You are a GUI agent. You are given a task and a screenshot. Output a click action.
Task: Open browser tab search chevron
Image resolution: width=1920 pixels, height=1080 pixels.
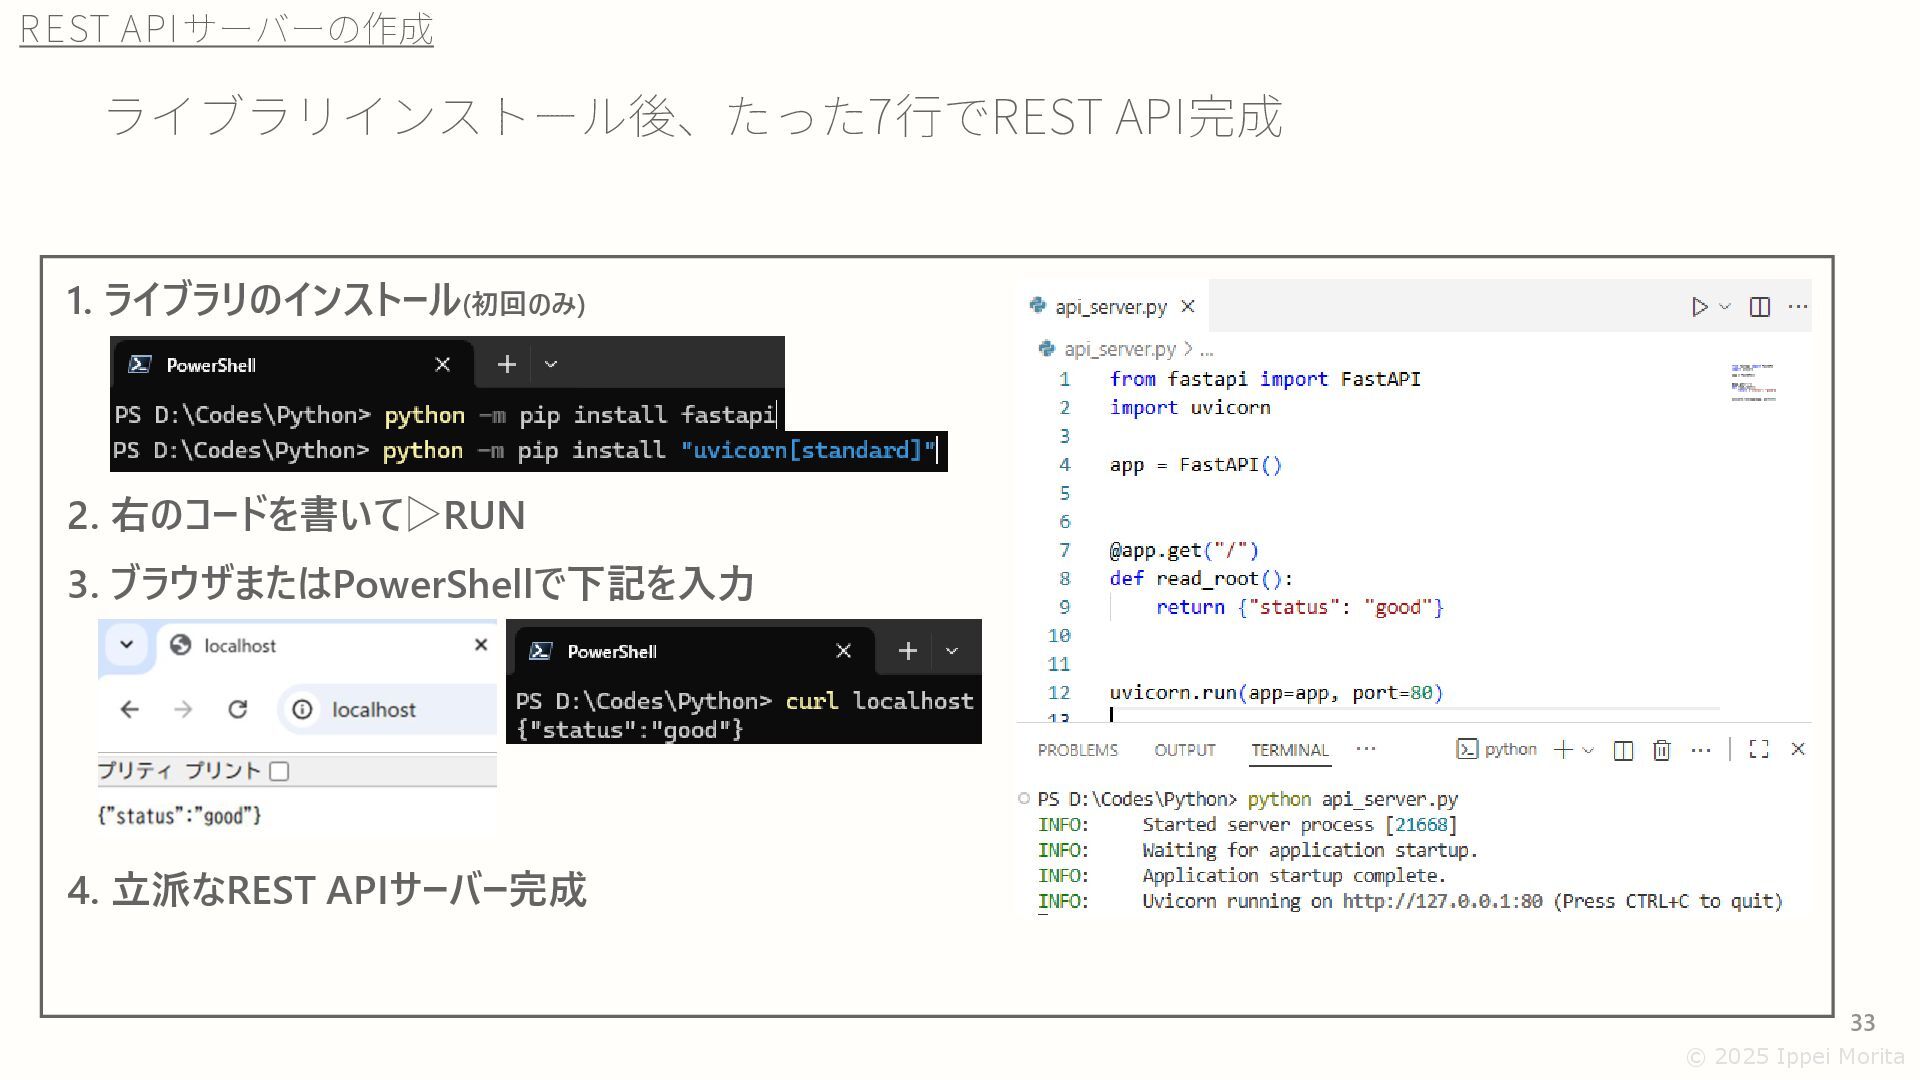127,645
